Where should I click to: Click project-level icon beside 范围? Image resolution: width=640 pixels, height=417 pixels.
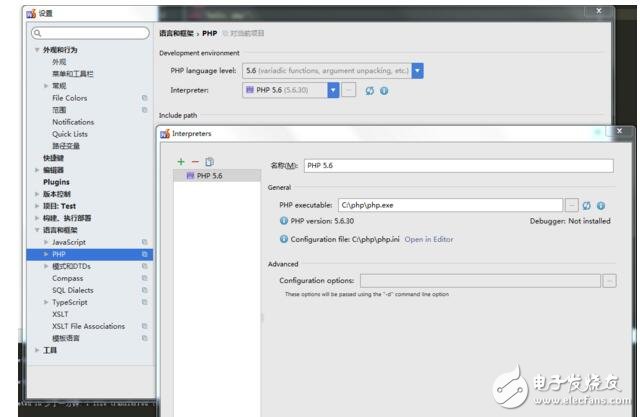pyautogui.click(x=144, y=110)
